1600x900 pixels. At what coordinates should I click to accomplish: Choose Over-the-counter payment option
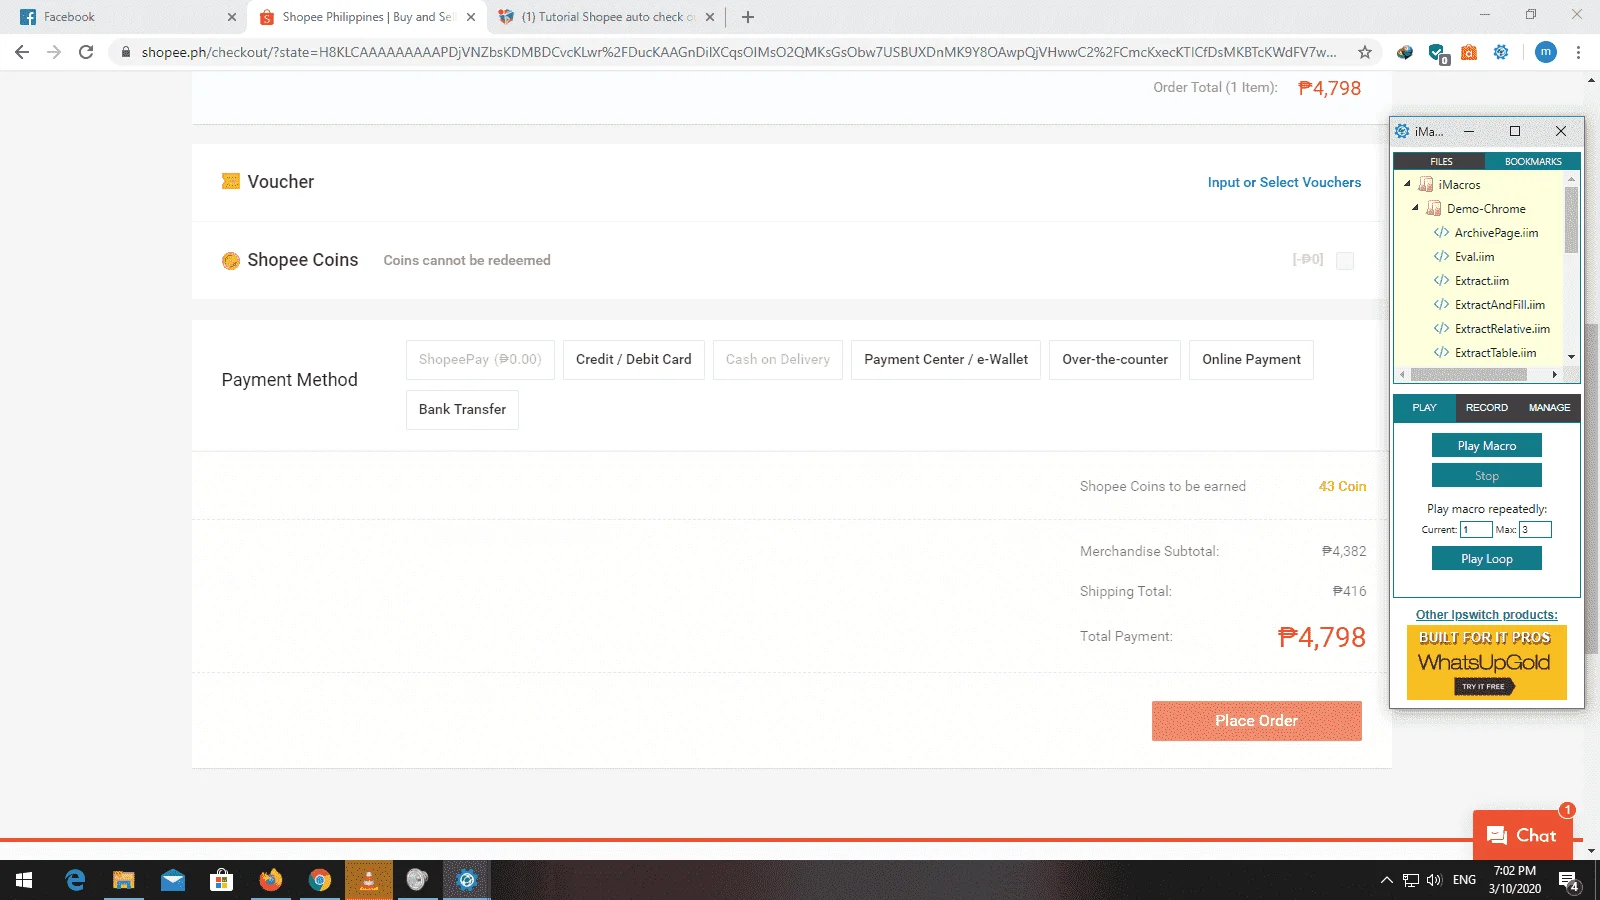tap(1115, 360)
